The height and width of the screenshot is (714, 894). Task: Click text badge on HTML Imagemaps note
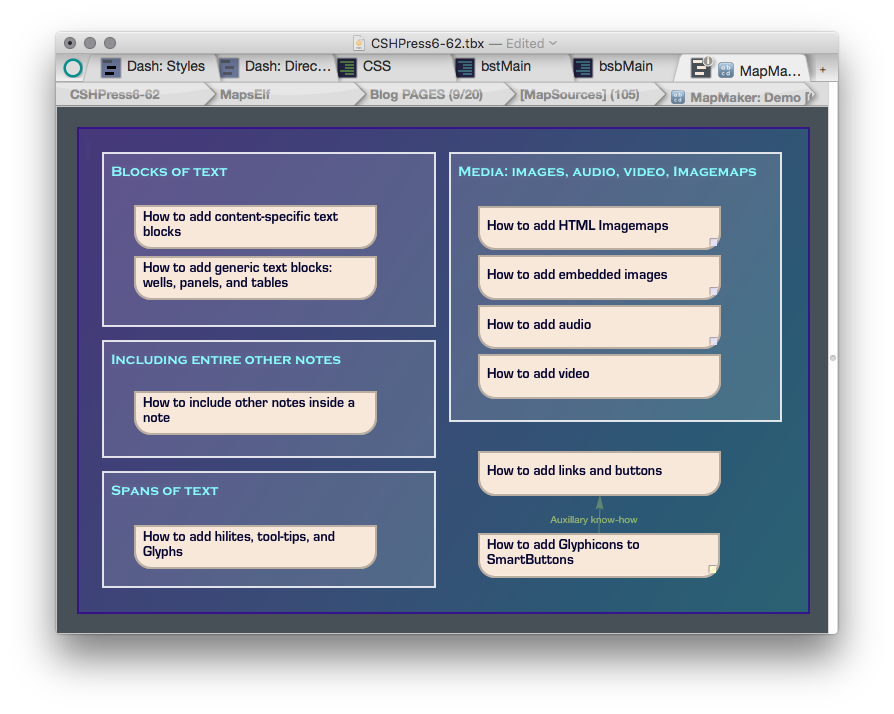tap(713, 242)
